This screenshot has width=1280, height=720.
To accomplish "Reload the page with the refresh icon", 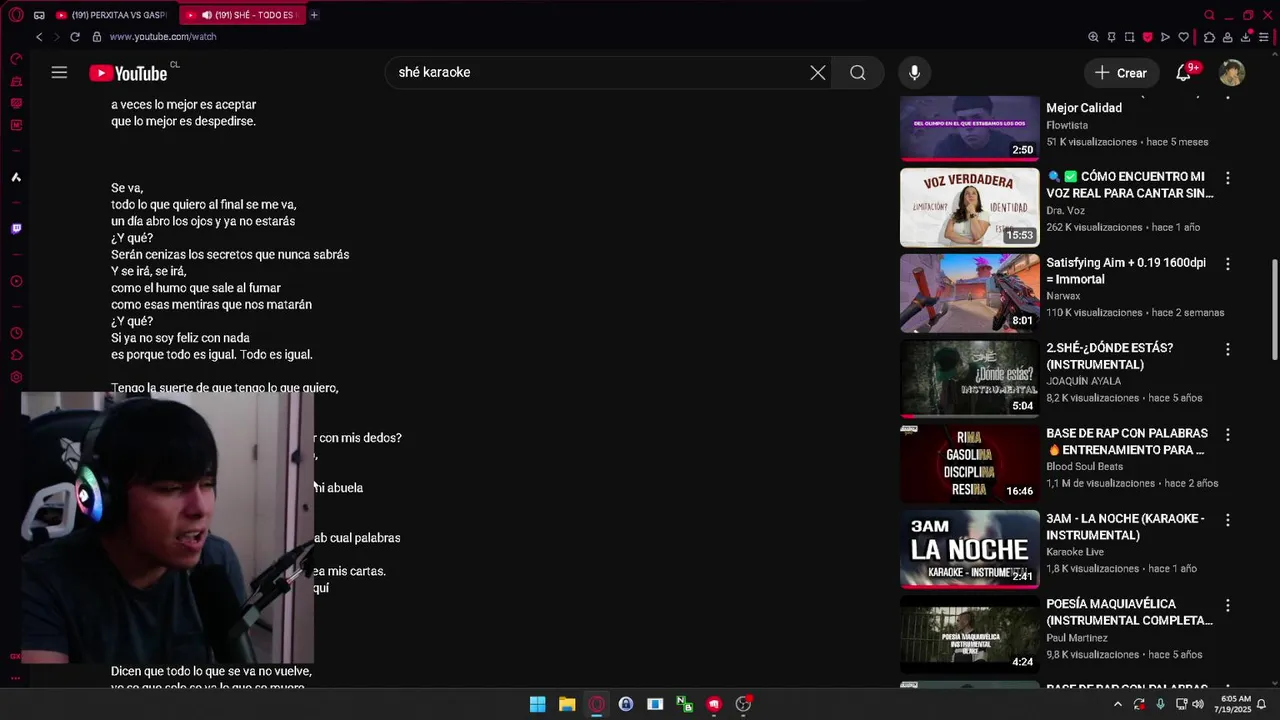I will (x=75, y=37).
